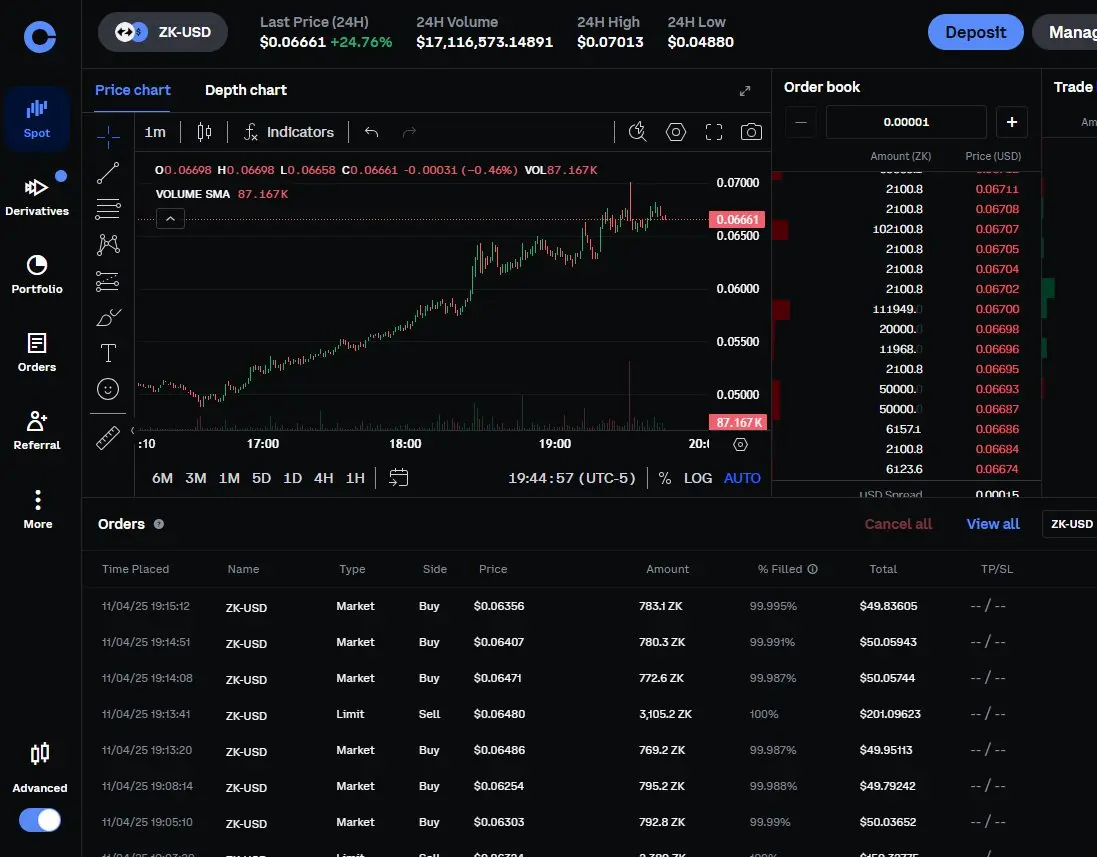The width and height of the screenshot is (1097, 857).
Task: Select the 3M time range
Action: pyautogui.click(x=196, y=478)
